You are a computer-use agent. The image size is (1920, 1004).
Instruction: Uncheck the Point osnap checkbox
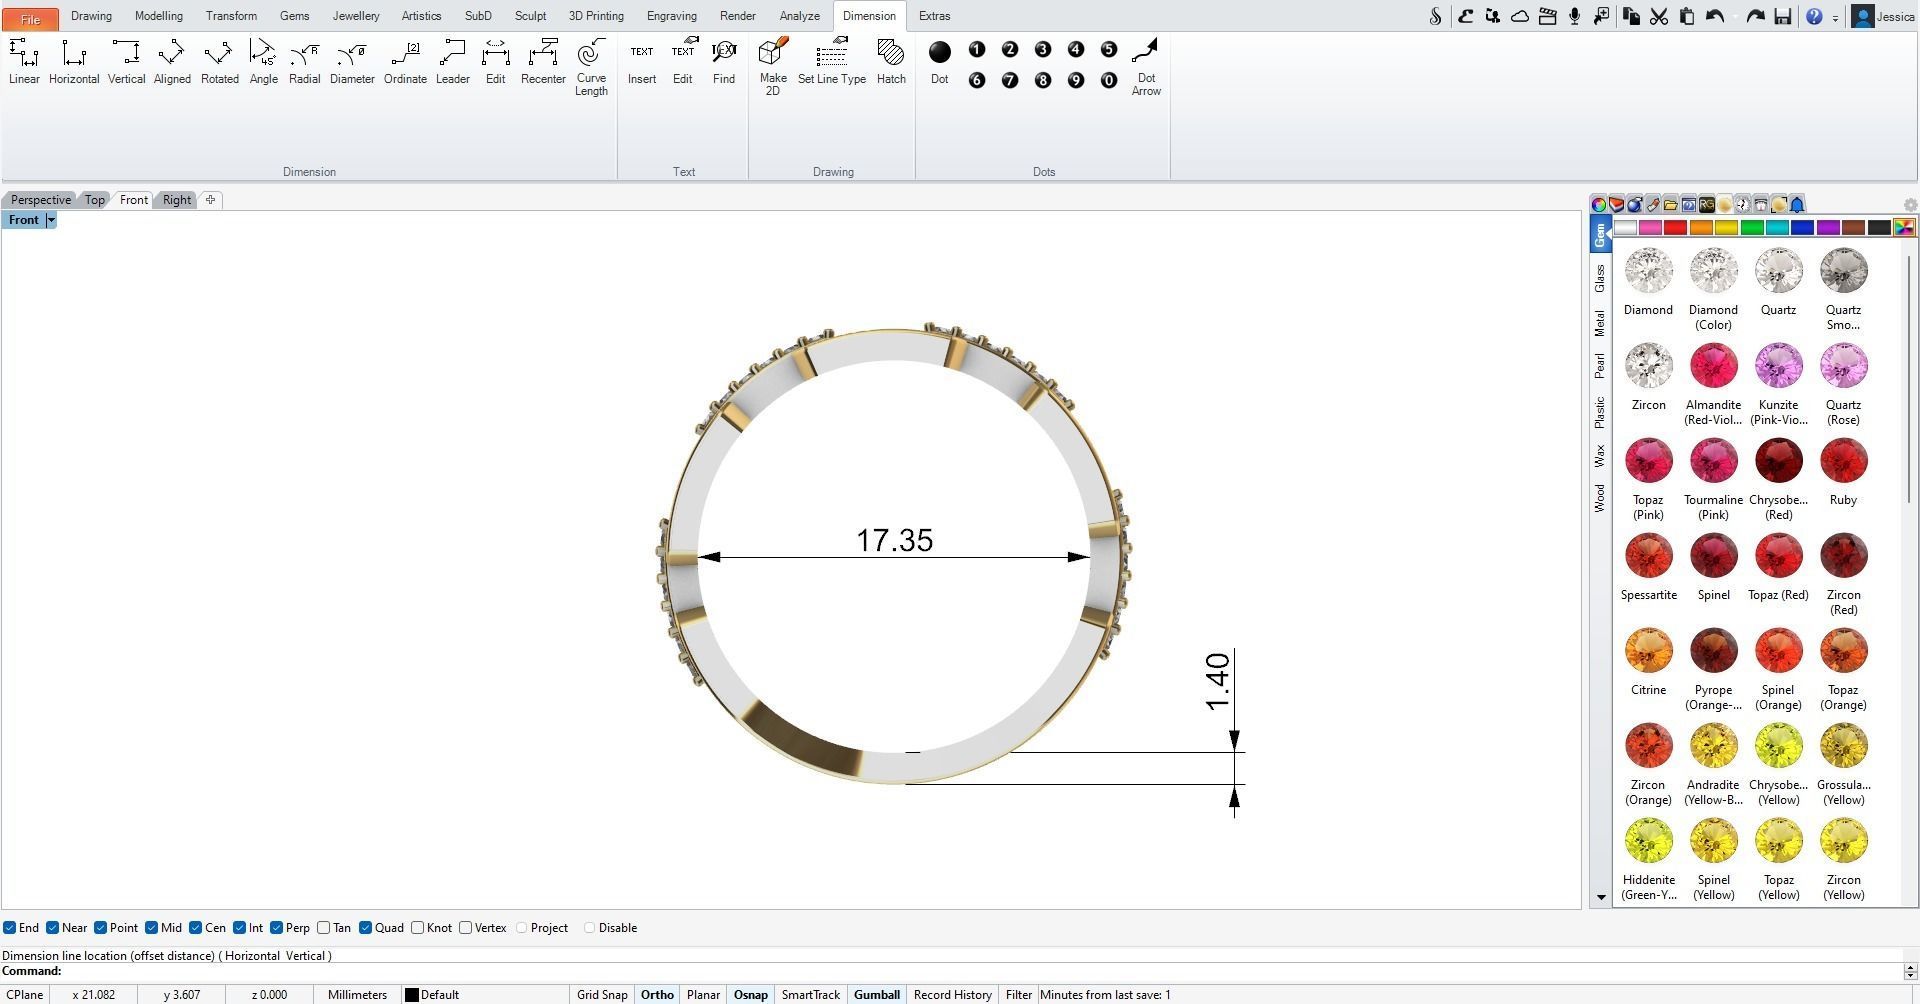pos(100,928)
